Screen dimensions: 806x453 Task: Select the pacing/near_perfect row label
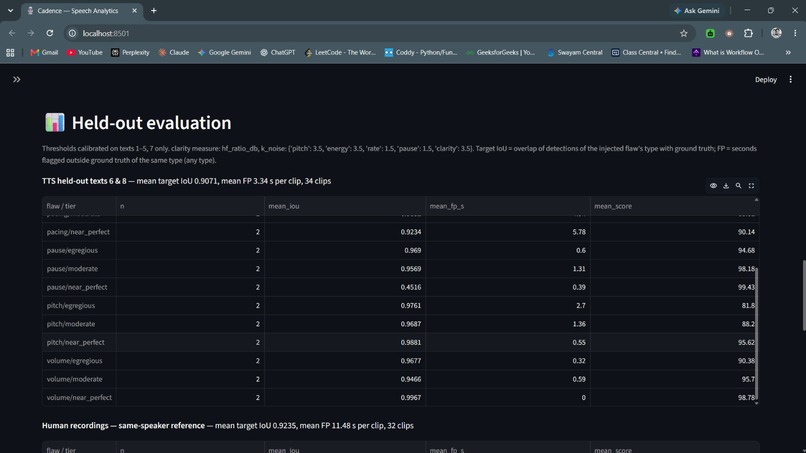pyautogui.click(x=78, y=232)
